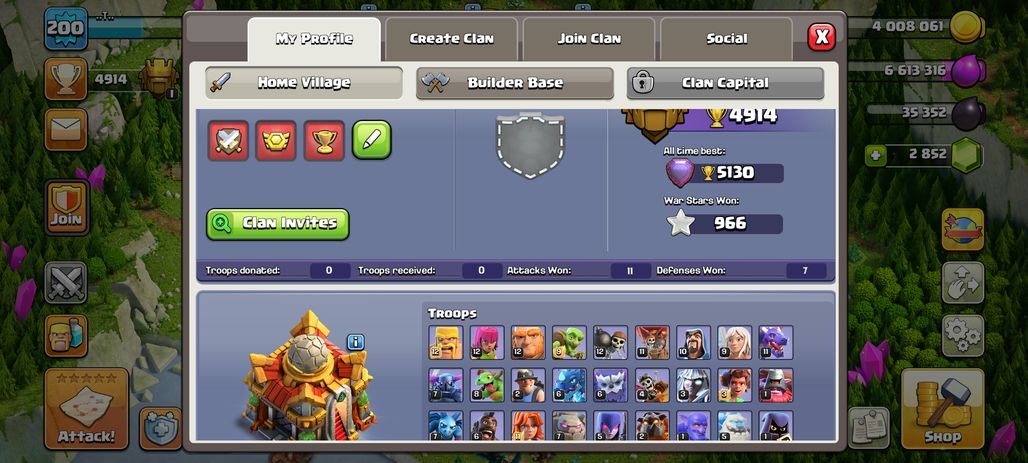Open the trophy ranking icon on the left
The height and width of the screenshot is (463, 1028).
66,79
